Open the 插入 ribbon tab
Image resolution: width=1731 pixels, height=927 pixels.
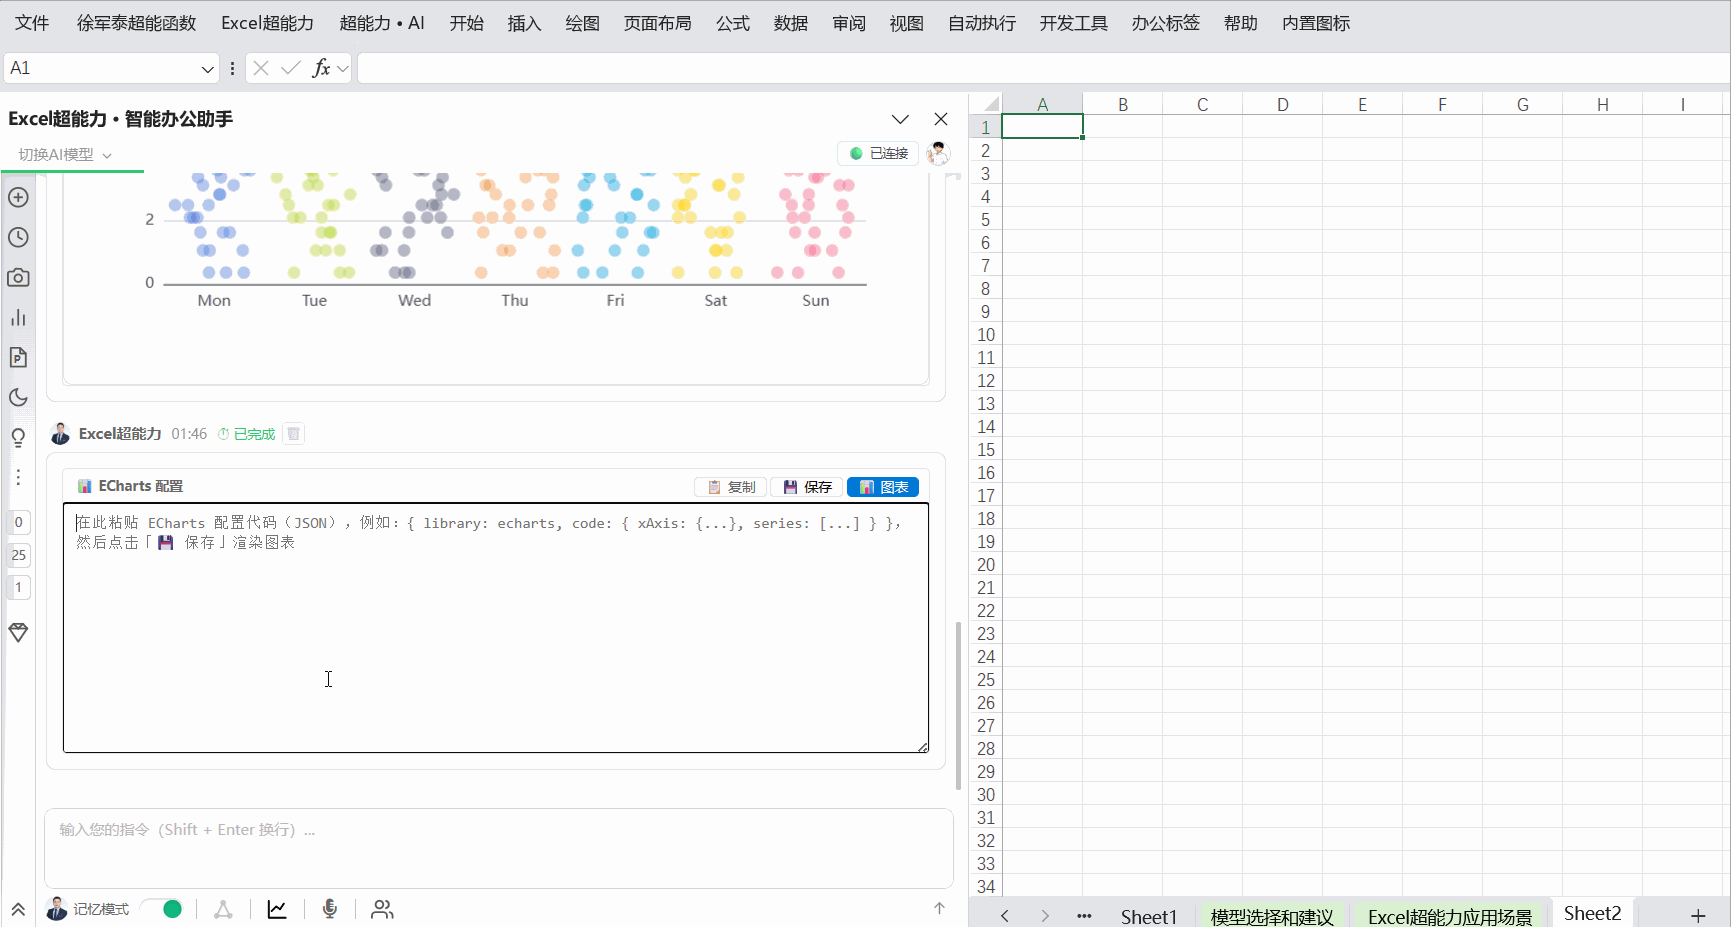[524, 23]
